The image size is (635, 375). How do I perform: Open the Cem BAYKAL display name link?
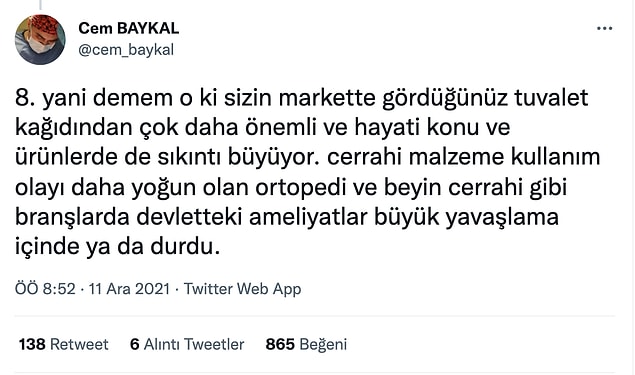(129, 28)
